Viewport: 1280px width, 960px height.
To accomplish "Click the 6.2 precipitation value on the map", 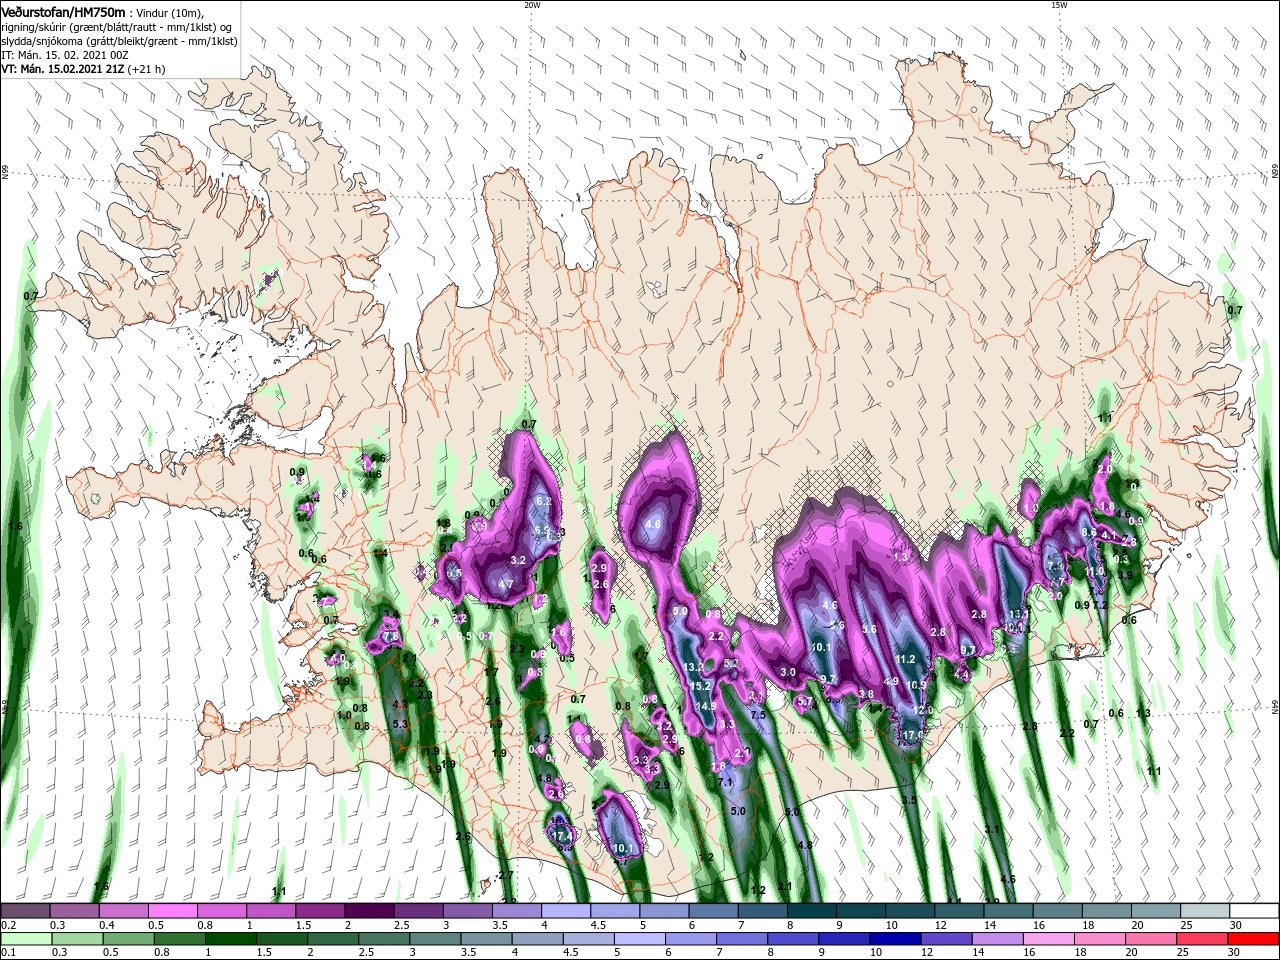I will [x=544, y=501].
